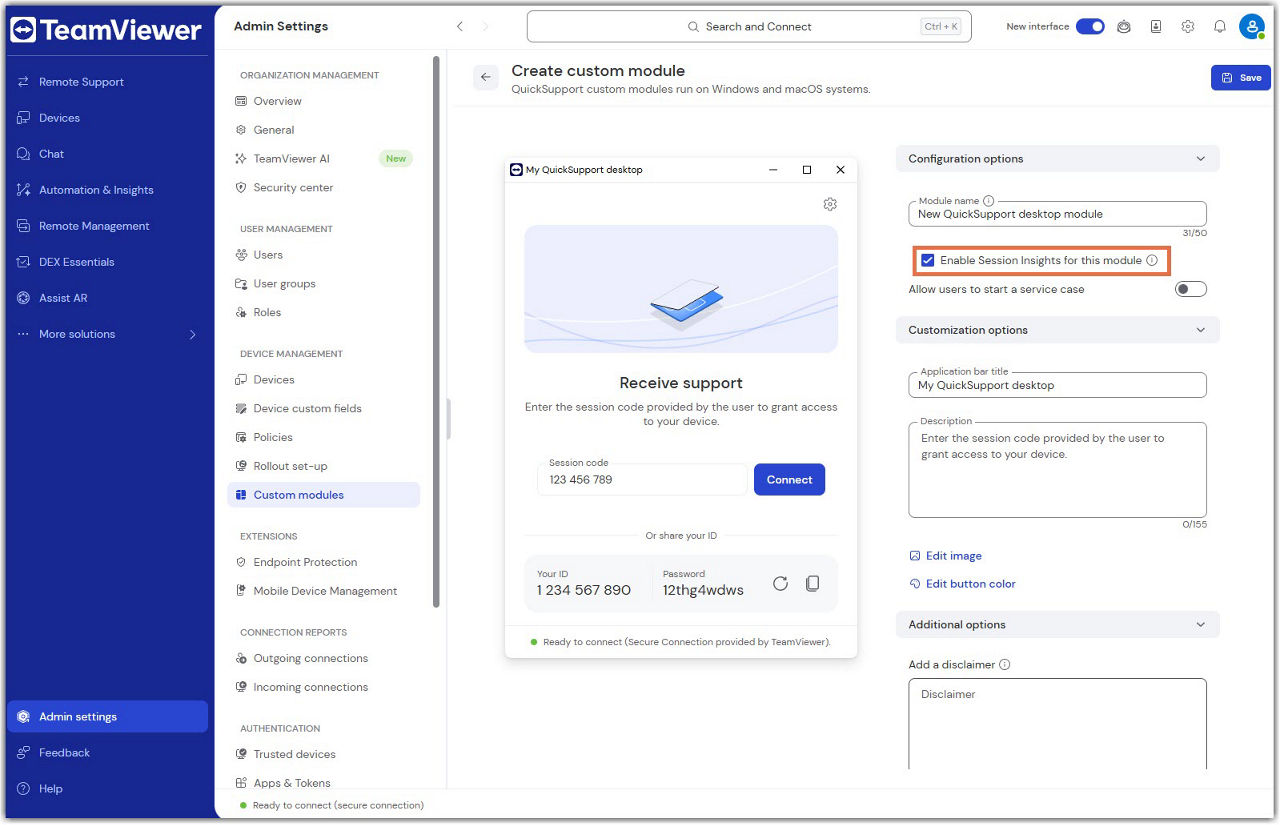Click the Application bar title input field
The height and width of the screenshot is (825, 1280).
[1057, 385]
